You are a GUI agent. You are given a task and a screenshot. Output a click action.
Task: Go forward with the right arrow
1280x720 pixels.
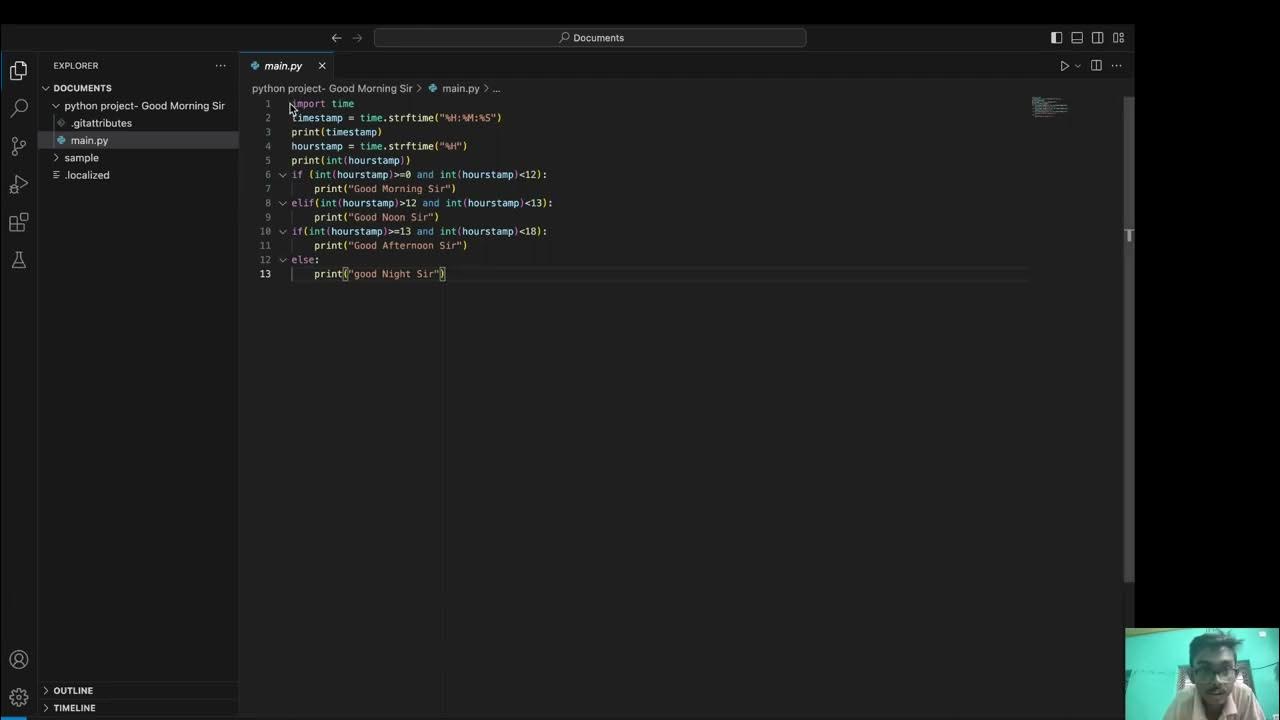[357, 38]
